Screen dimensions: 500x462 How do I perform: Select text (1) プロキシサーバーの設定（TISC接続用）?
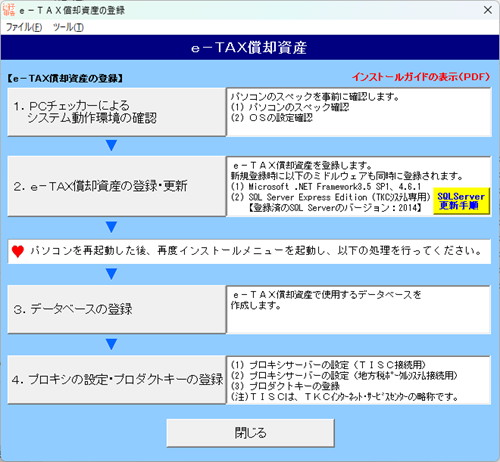point(328,365)
